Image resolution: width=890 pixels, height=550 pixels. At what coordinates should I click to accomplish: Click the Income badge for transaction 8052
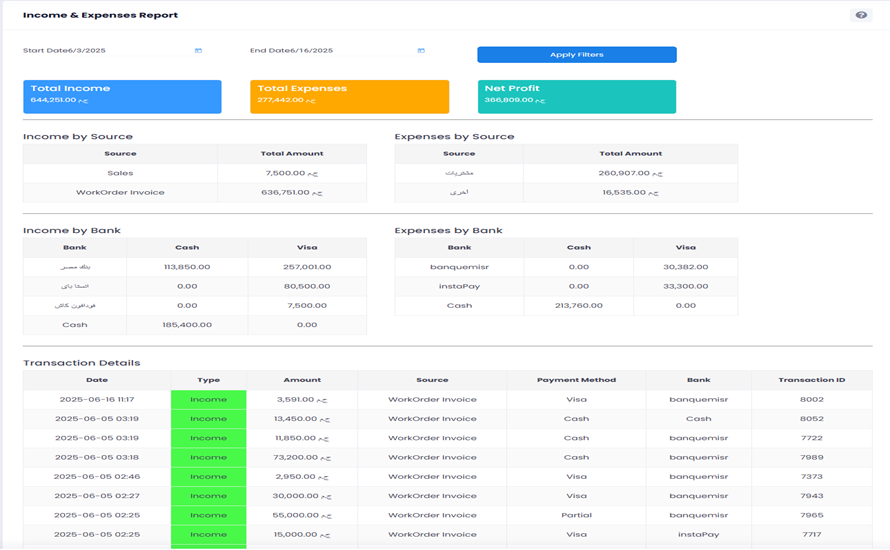tap(208, 419)
